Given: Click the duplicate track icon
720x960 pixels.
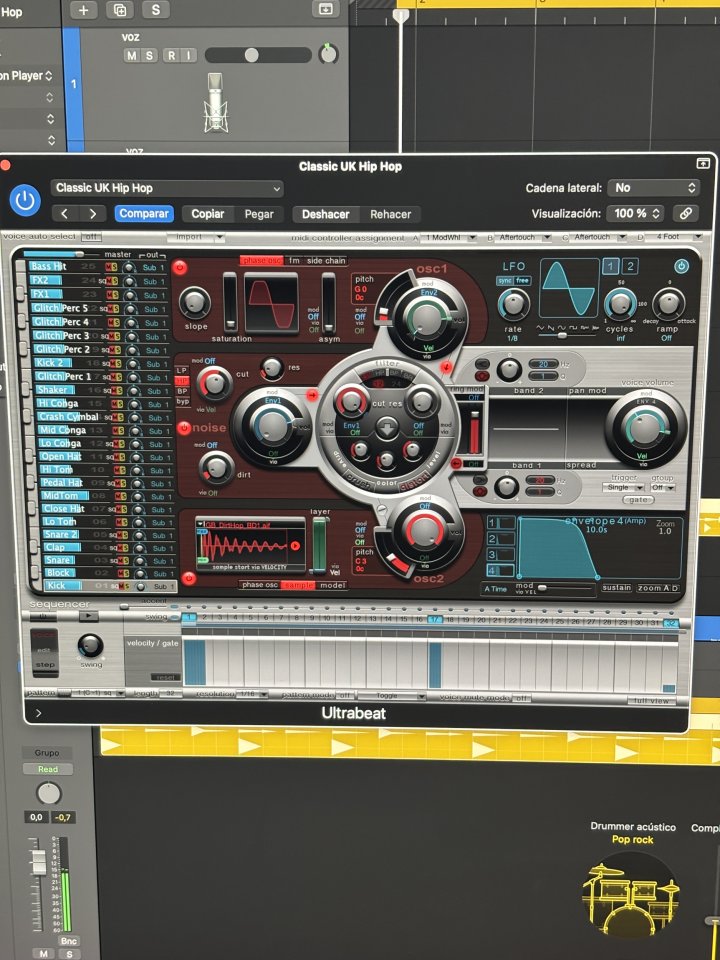Looking at the screenshot, I should click(x=119, y=10).
